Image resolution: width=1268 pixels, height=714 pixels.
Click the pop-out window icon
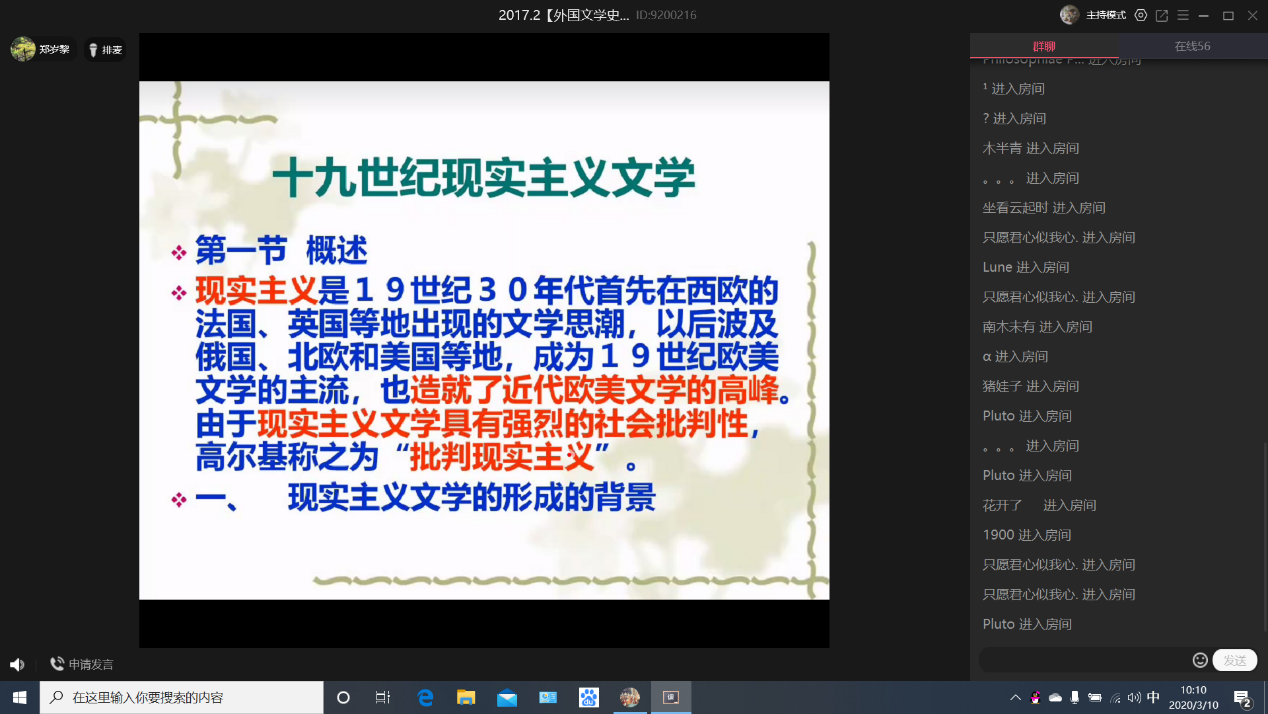[1162, 15]
